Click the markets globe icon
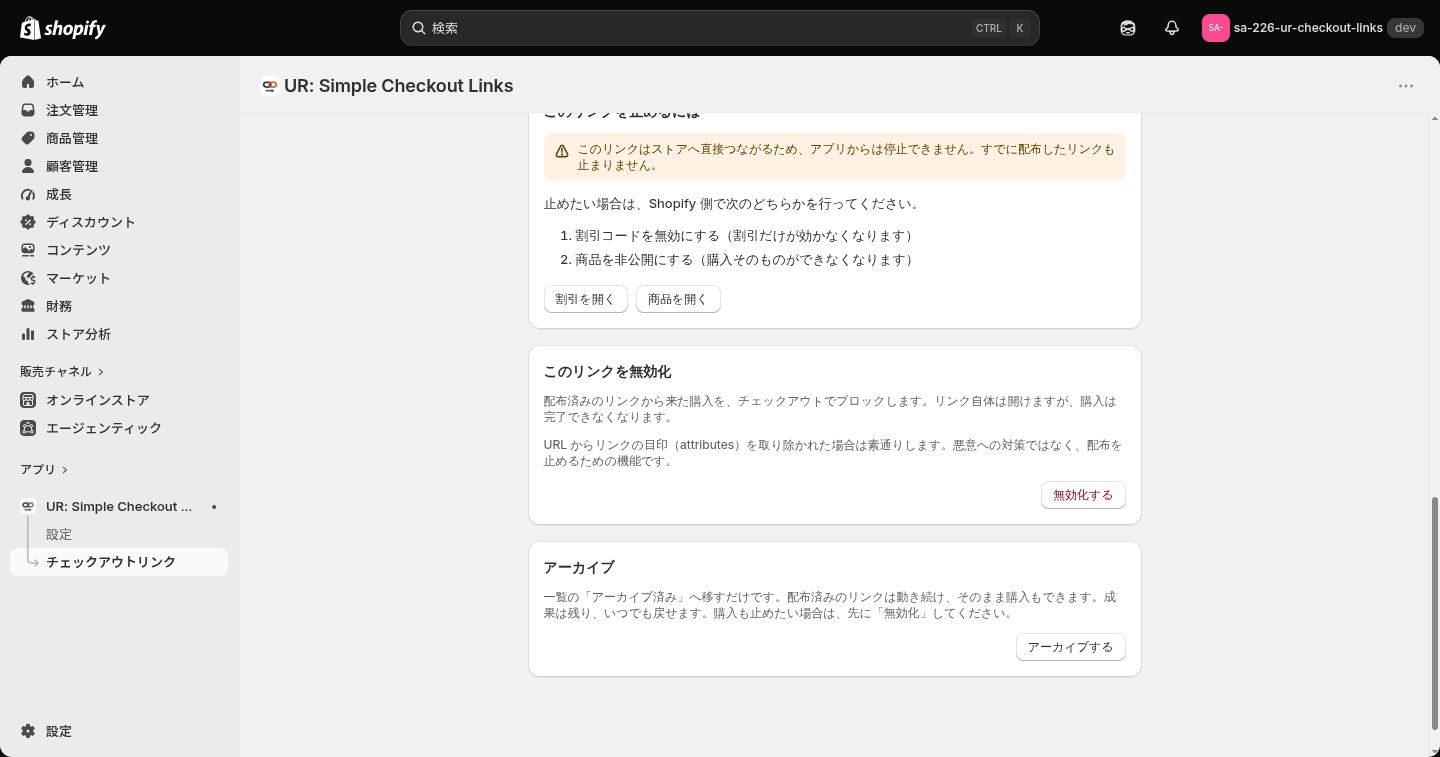 point(28,278)
